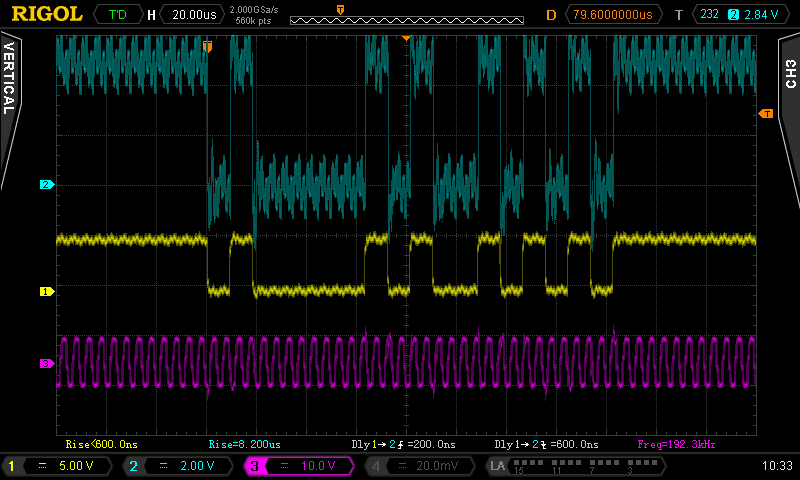Viewport: 800px width, 480px height.
Task: Open the 79.6000000us delay value field
Action: (x=613, y=15)
